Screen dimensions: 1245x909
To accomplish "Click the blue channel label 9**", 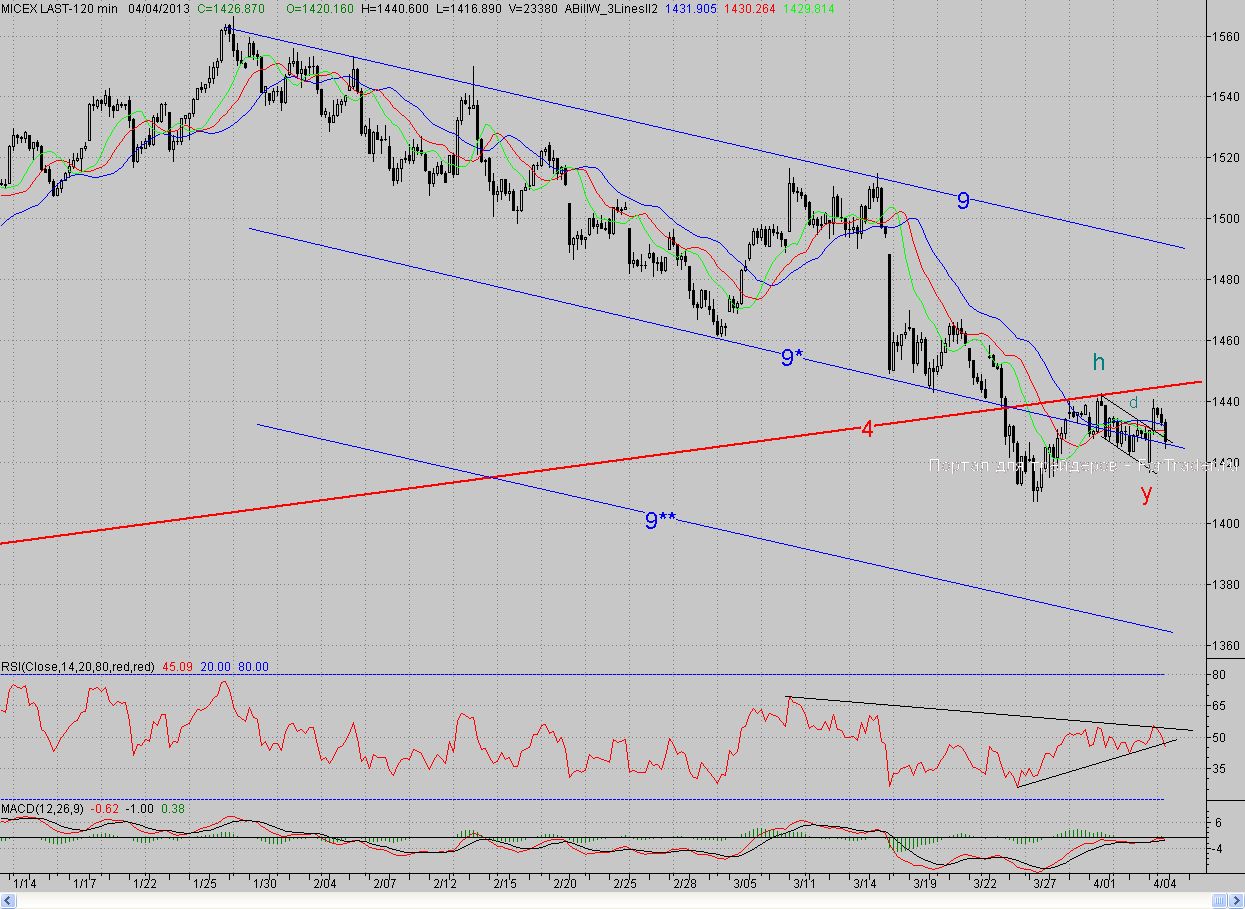I will [x=660, y=520].
